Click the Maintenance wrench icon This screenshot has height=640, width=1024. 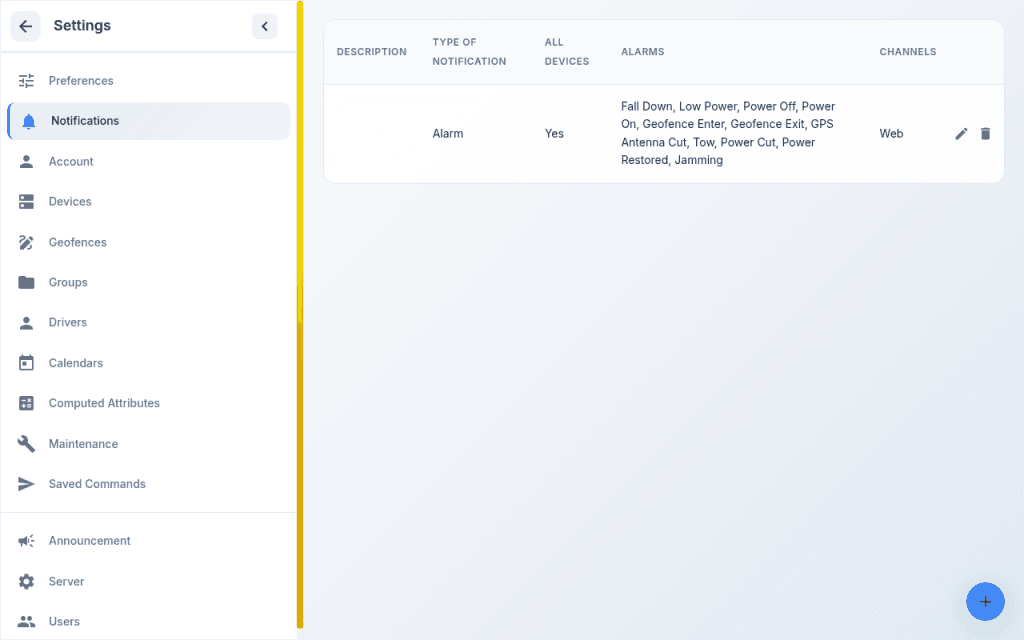coord(26,444)
